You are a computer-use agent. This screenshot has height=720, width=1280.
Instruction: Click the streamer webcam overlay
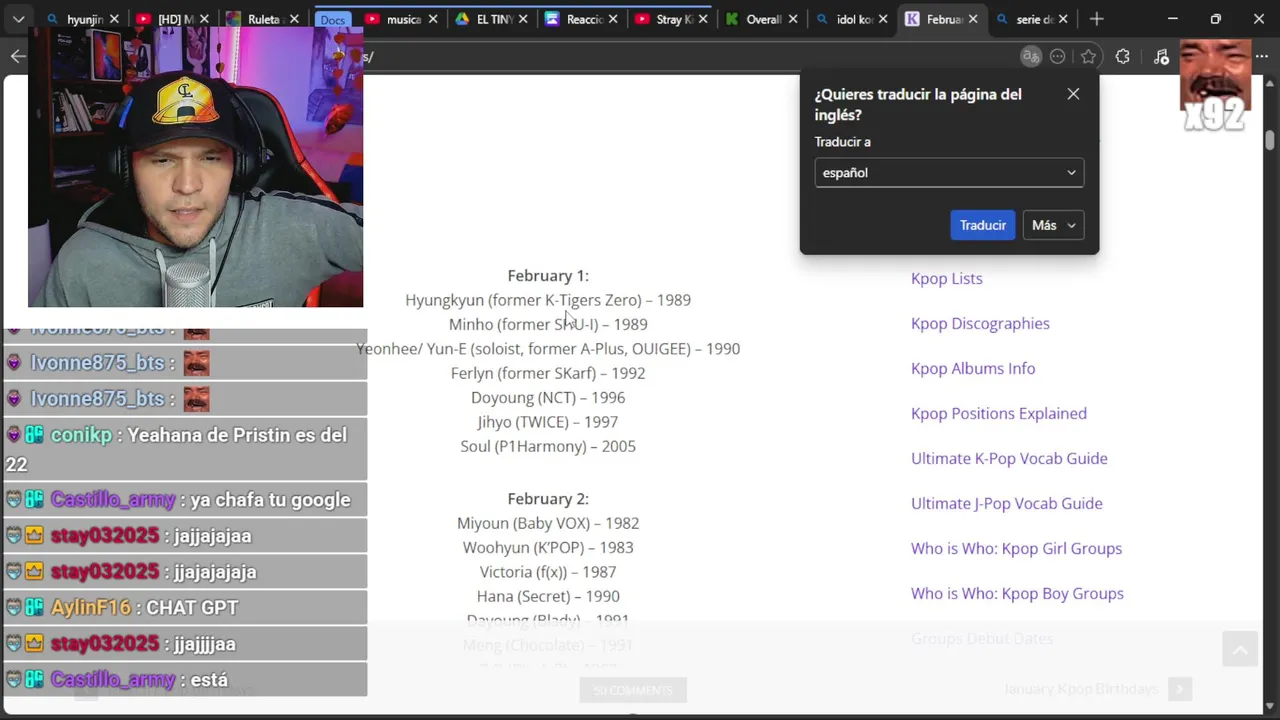195,168
